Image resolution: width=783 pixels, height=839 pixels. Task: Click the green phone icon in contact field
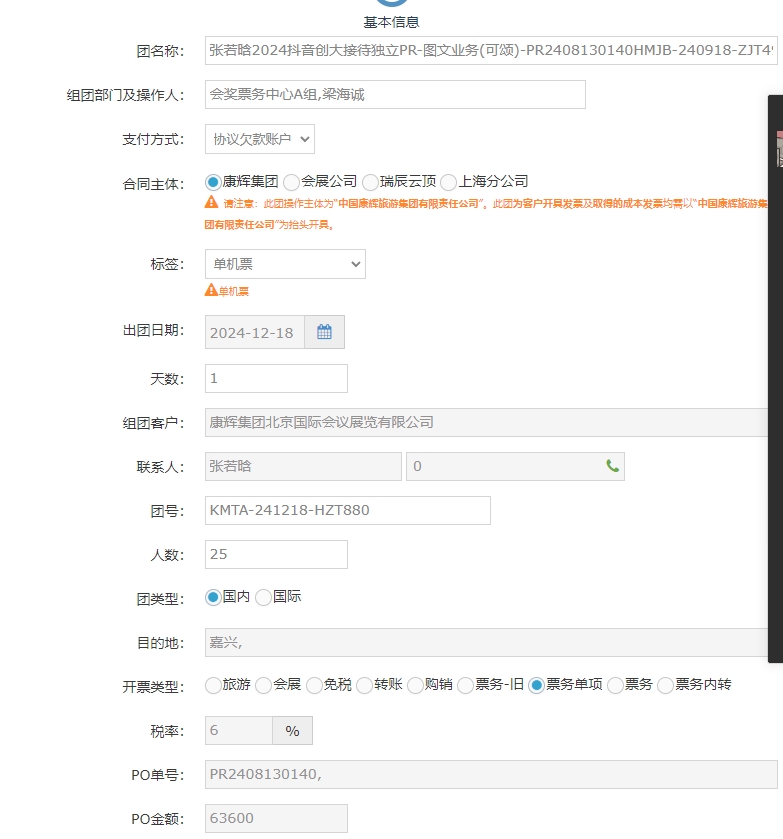coord(612,466)
